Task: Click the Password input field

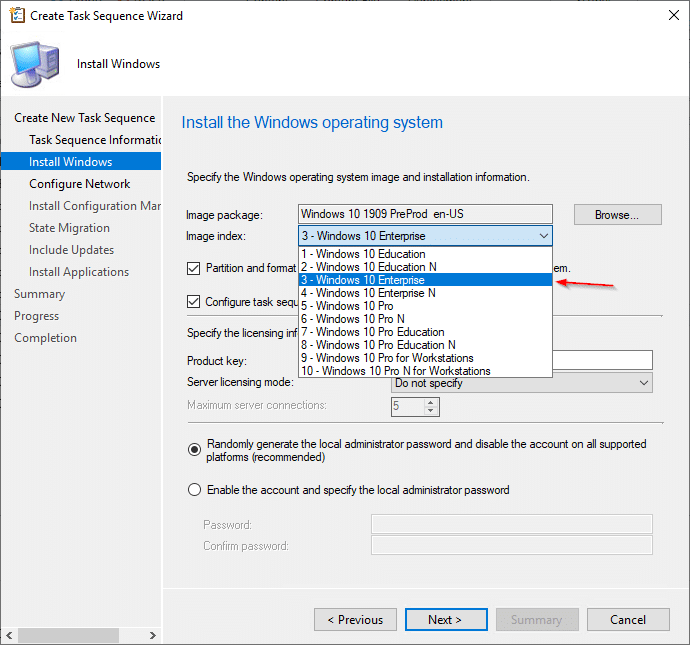Action: tap(512, 524)
